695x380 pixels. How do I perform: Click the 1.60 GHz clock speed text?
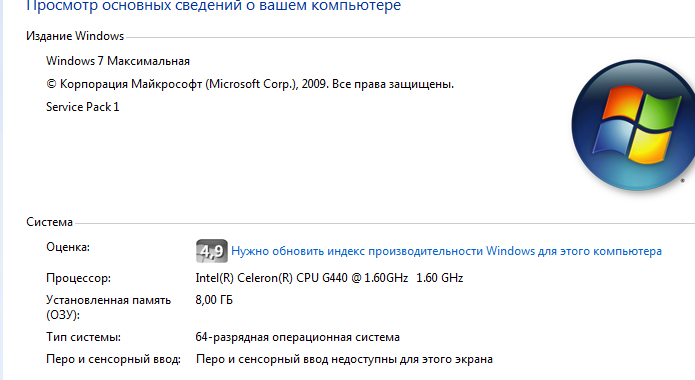coord(440,278)
